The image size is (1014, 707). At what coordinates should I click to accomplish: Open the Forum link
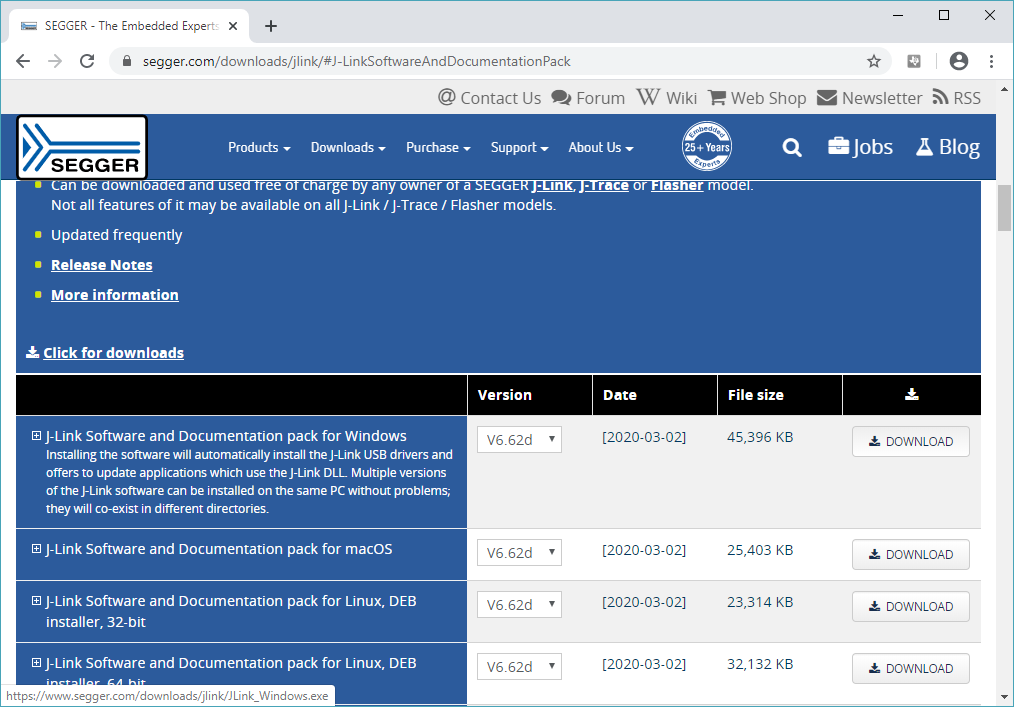coord(588,98)
